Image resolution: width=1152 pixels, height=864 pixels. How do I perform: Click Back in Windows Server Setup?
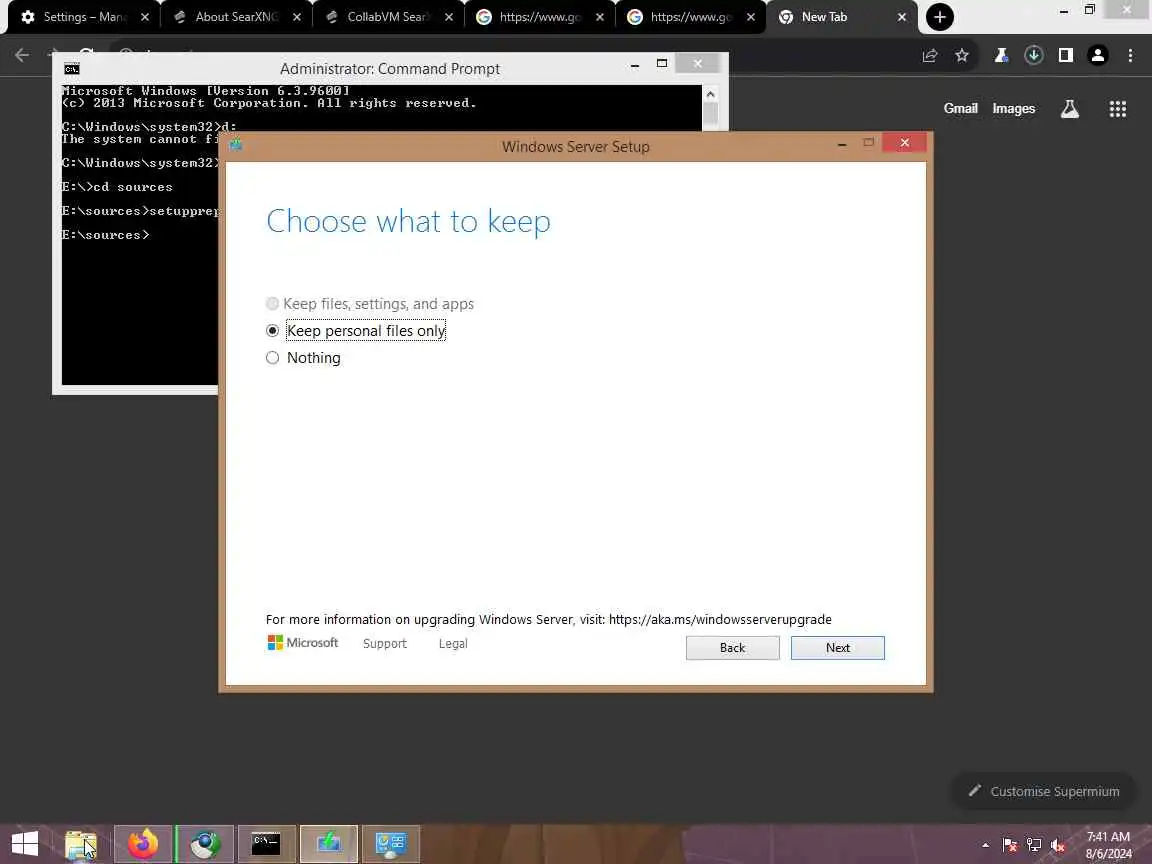tap(732, 647)
